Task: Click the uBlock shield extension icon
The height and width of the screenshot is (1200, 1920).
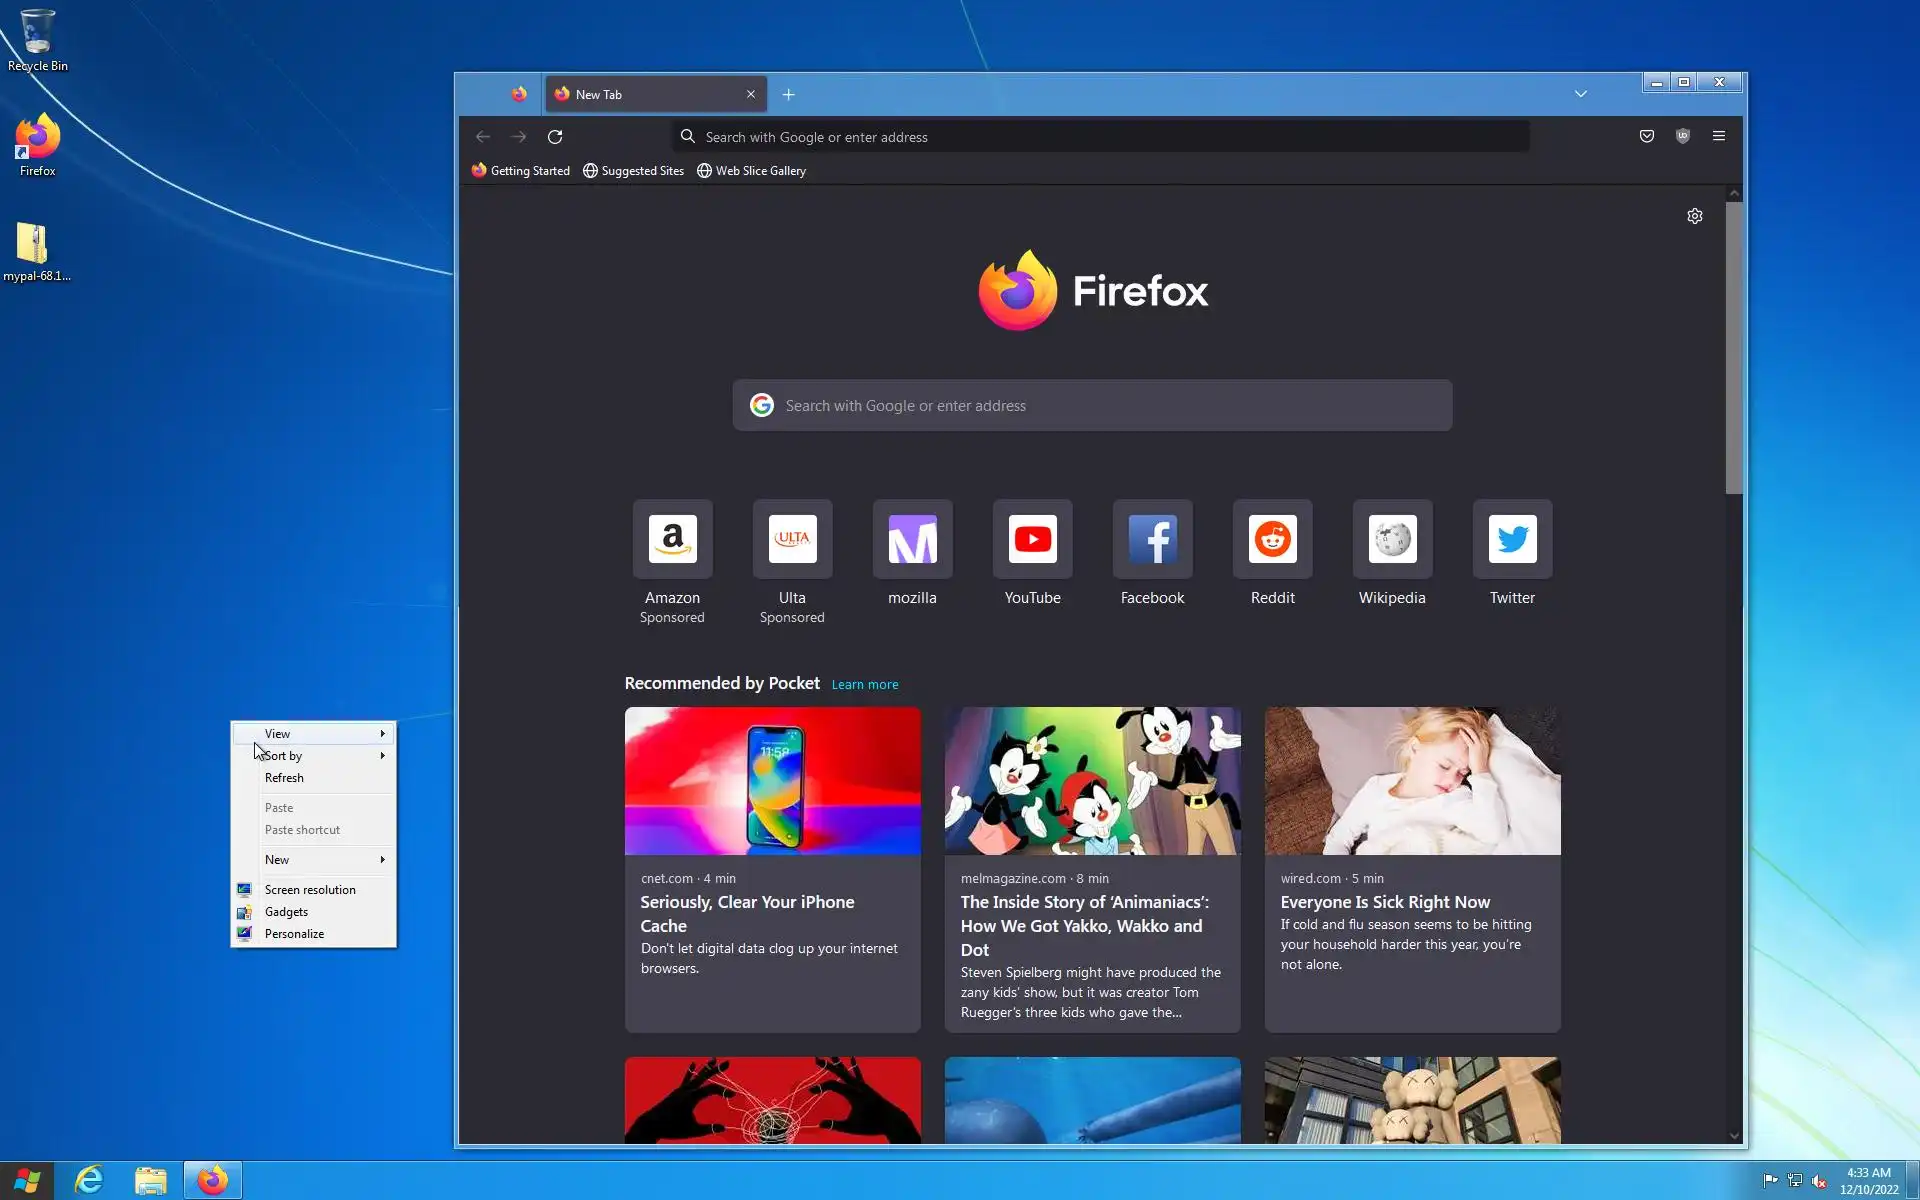Action: coord(1682,136)
